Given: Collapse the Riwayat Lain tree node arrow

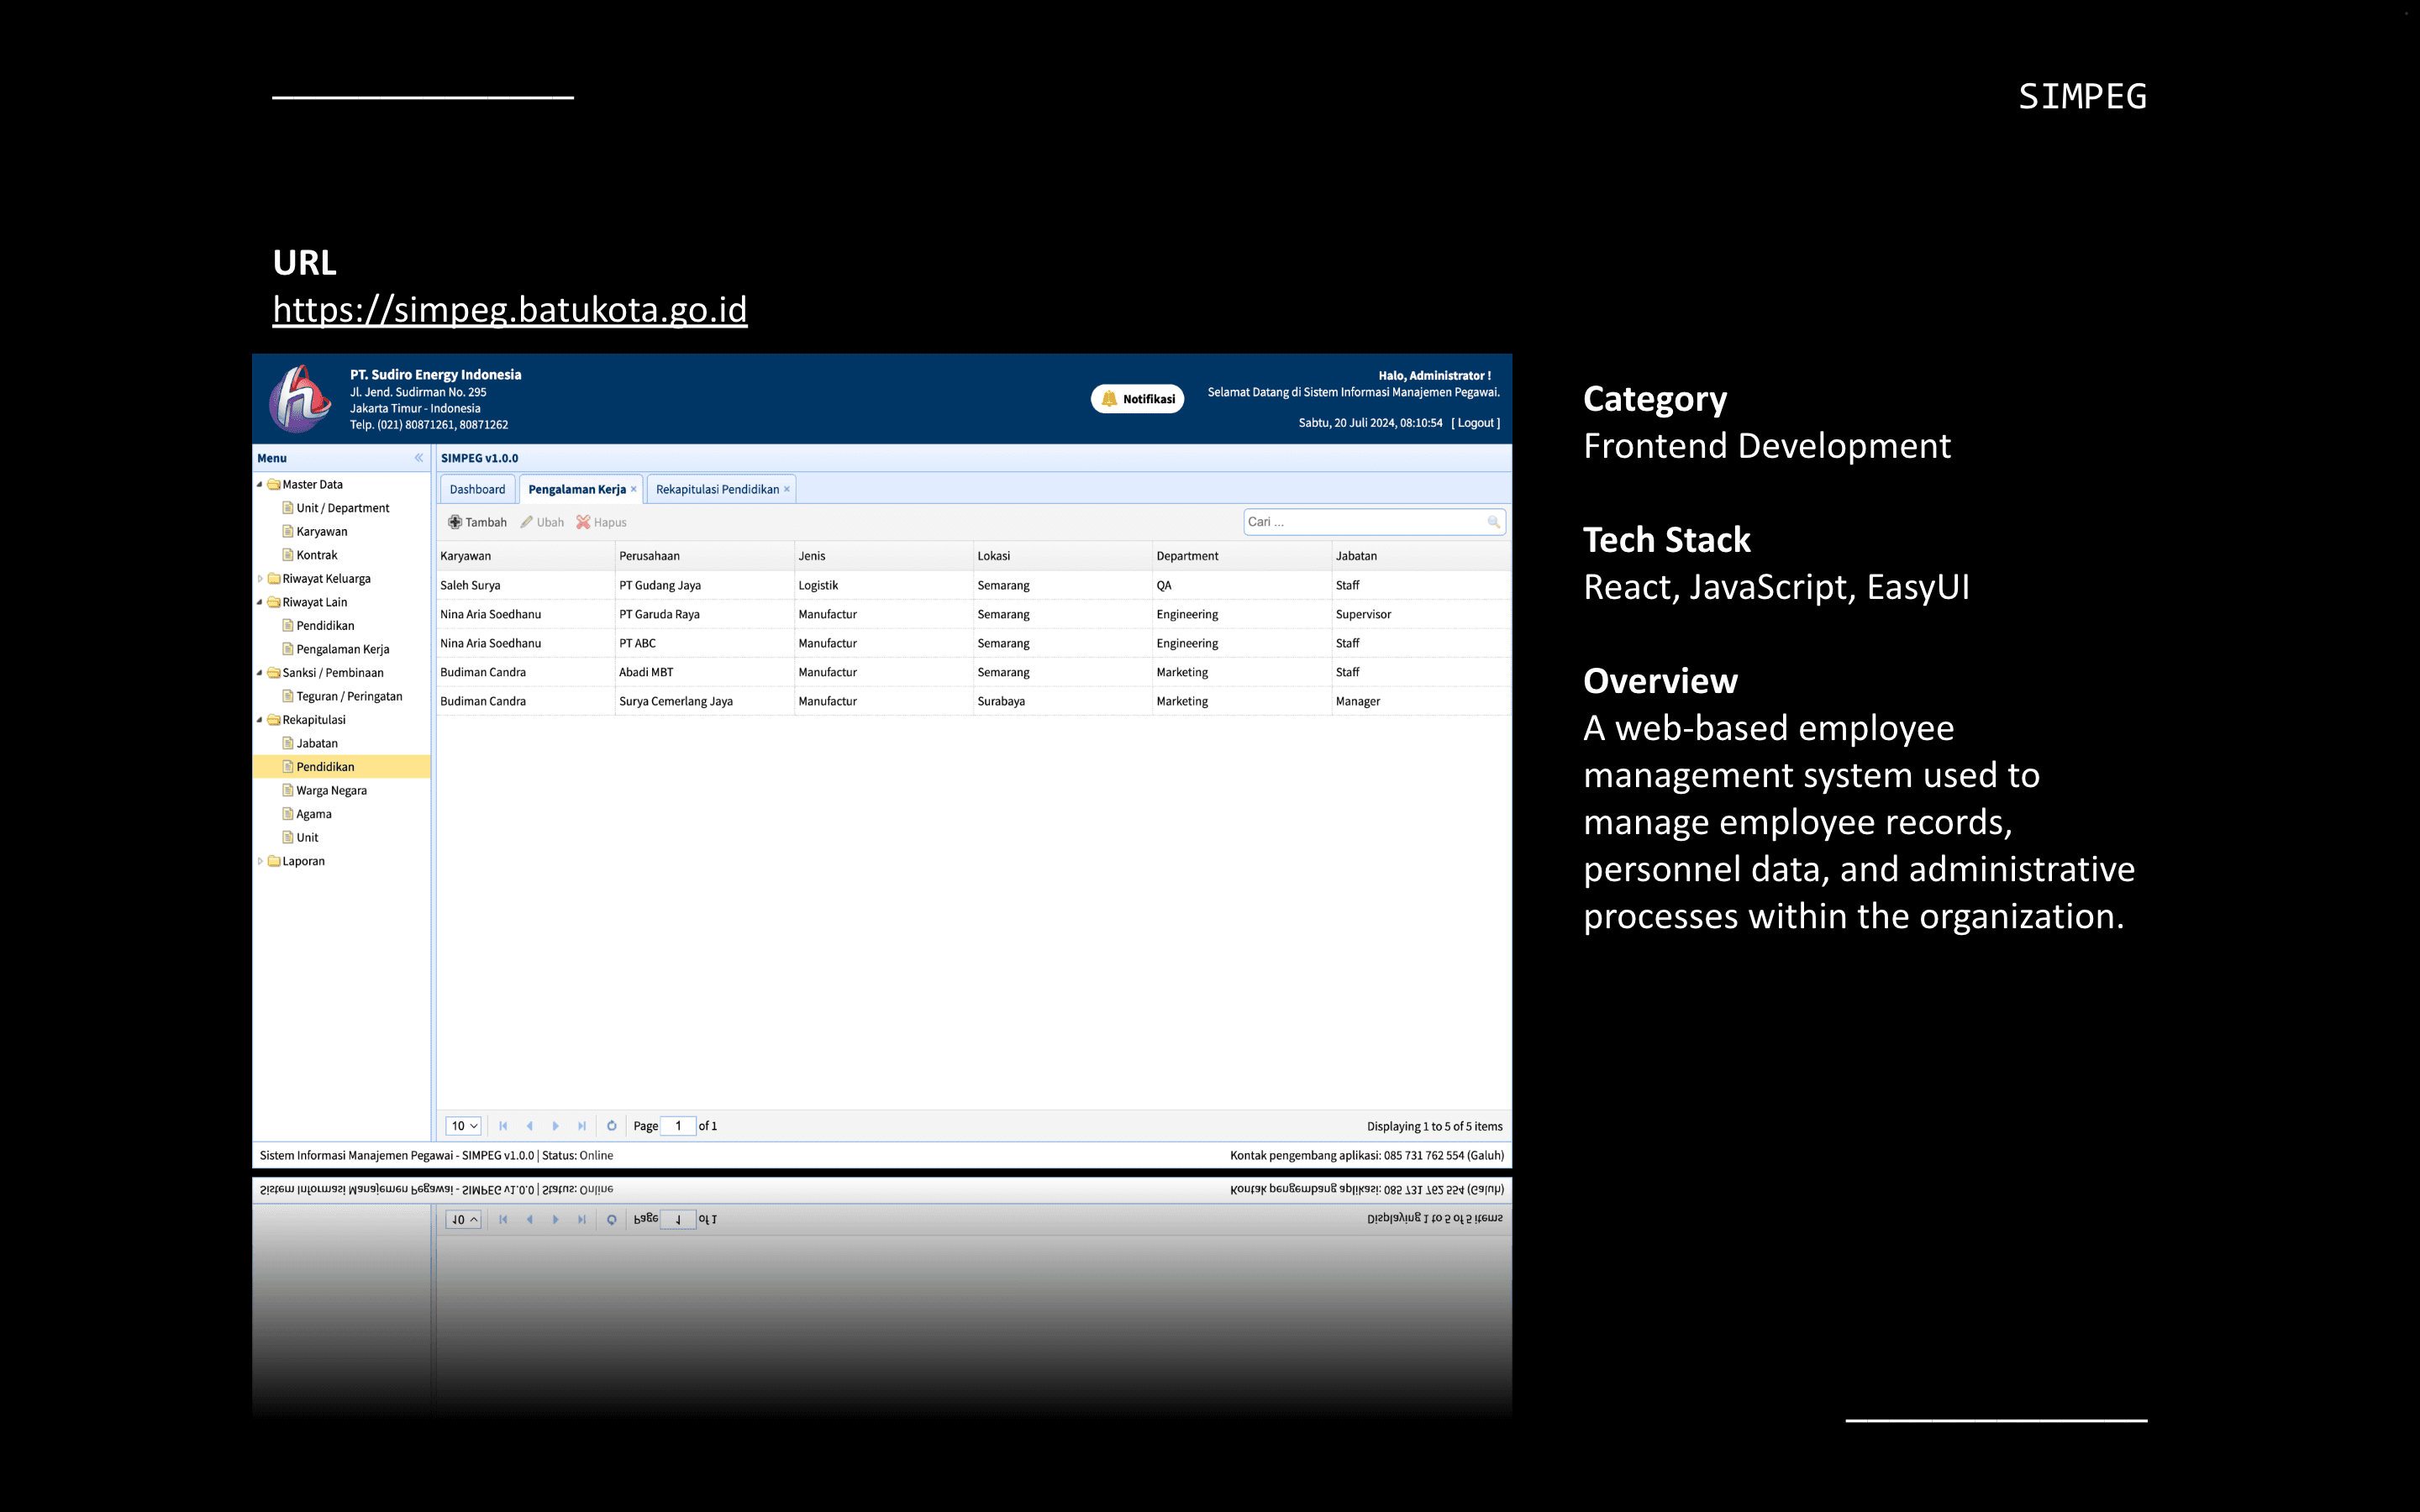Looking at the screenshot, I should [260, 602].
